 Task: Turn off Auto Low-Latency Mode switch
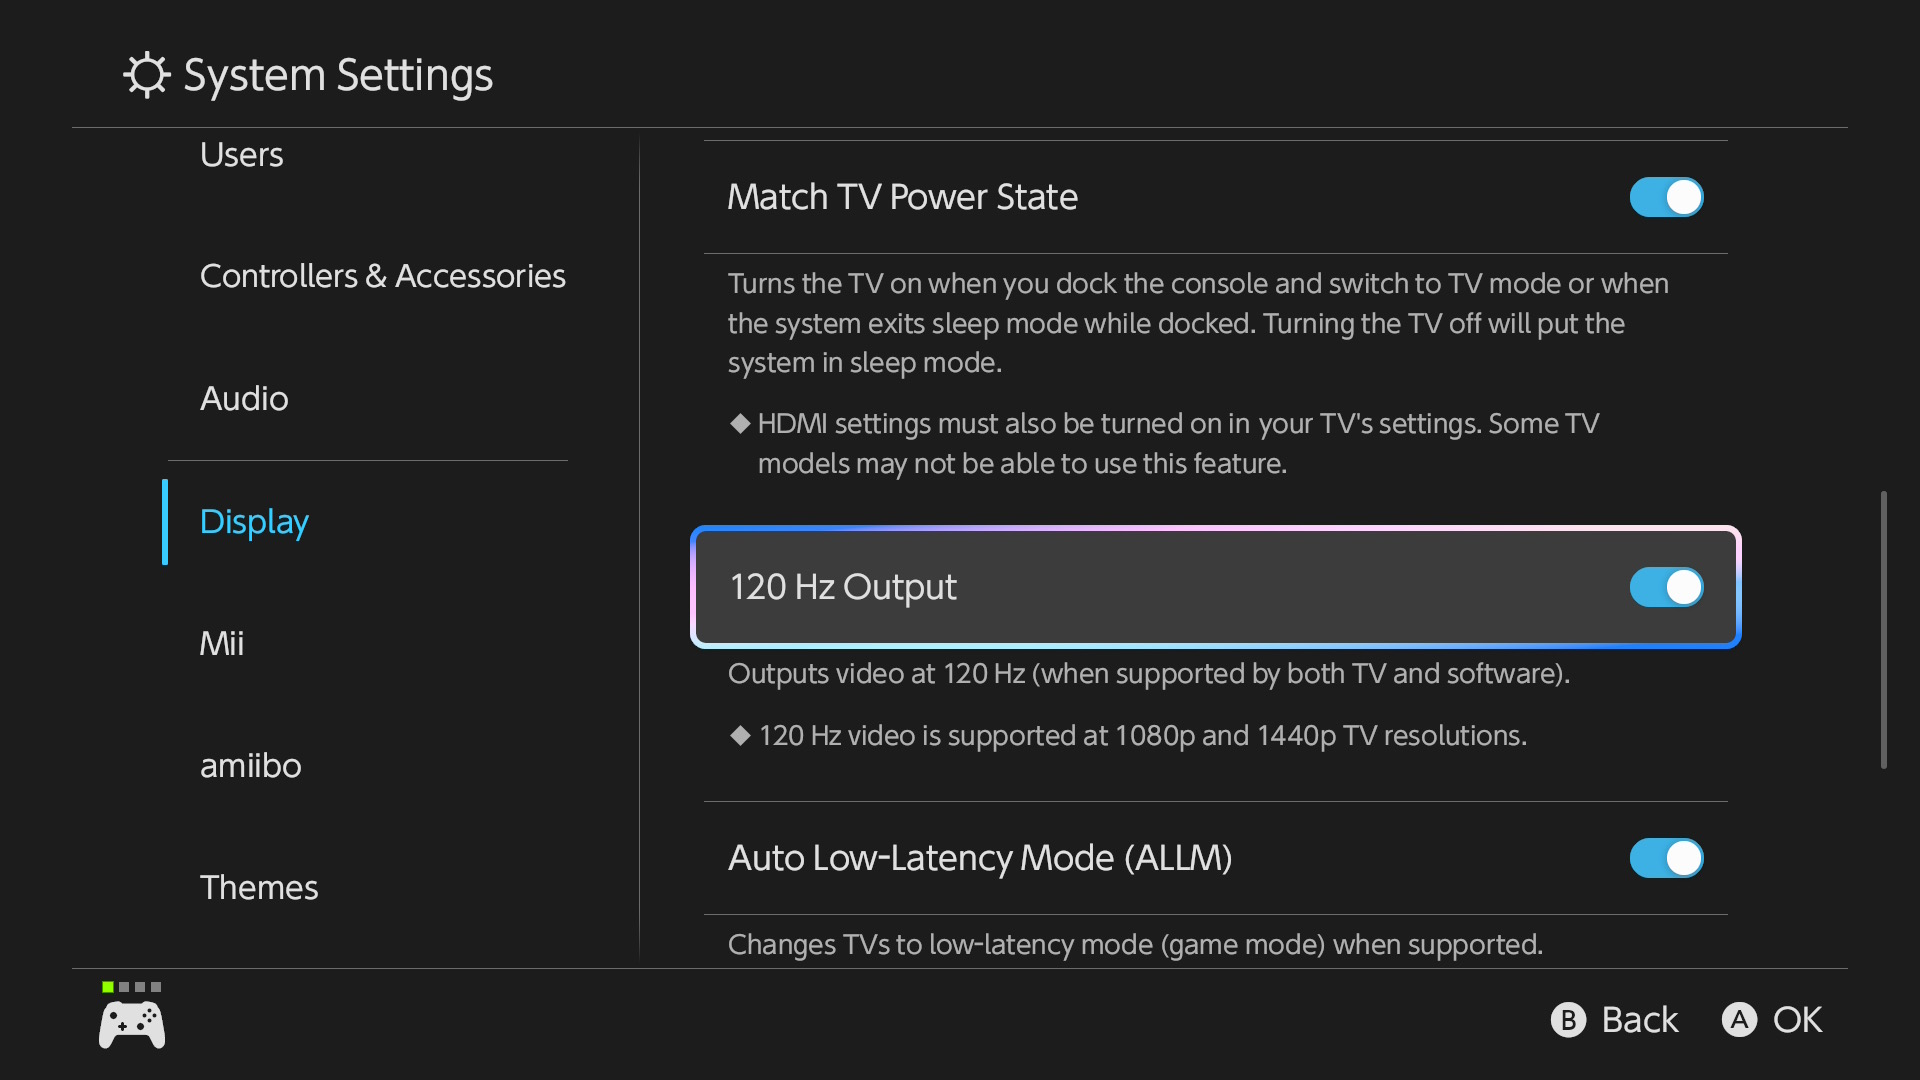[x=1666, y=858]
